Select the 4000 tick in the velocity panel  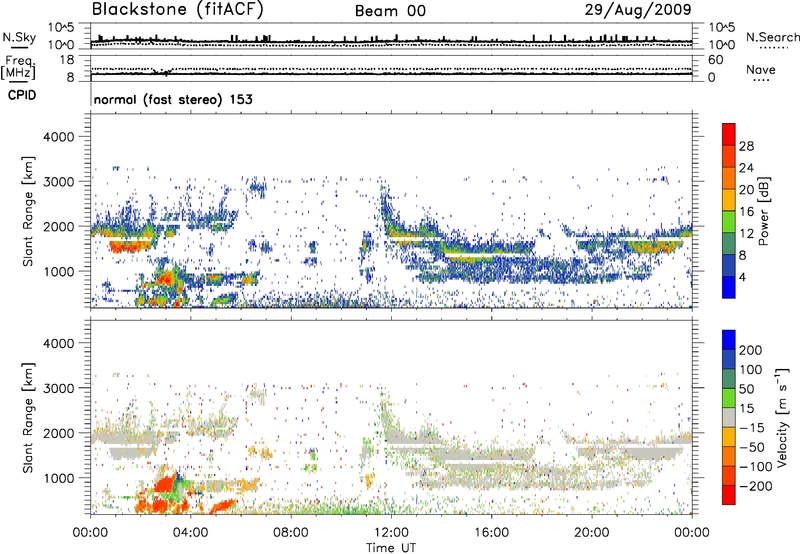point(59,343)
